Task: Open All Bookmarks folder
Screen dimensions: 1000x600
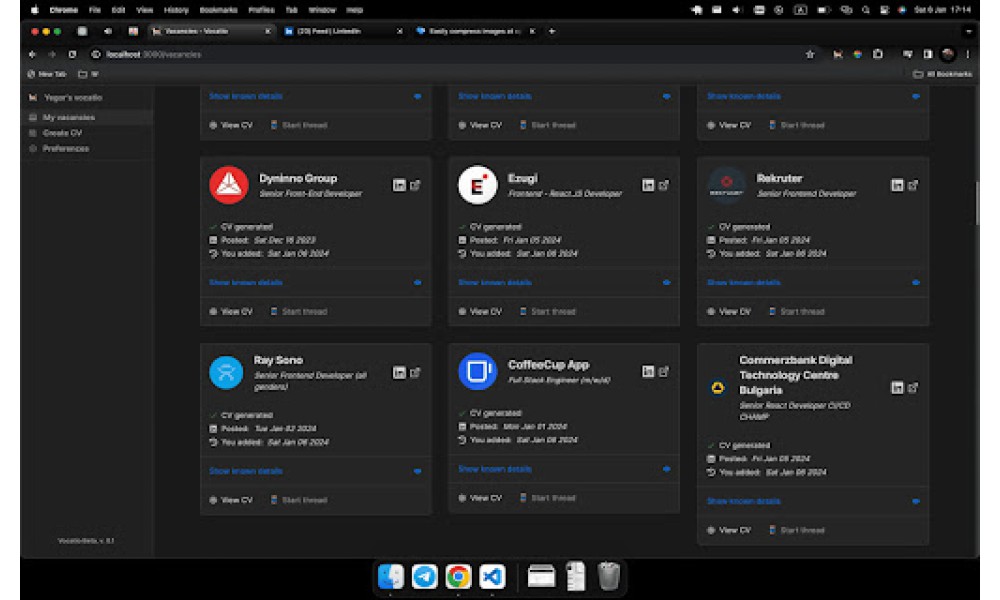Action: 942,75
